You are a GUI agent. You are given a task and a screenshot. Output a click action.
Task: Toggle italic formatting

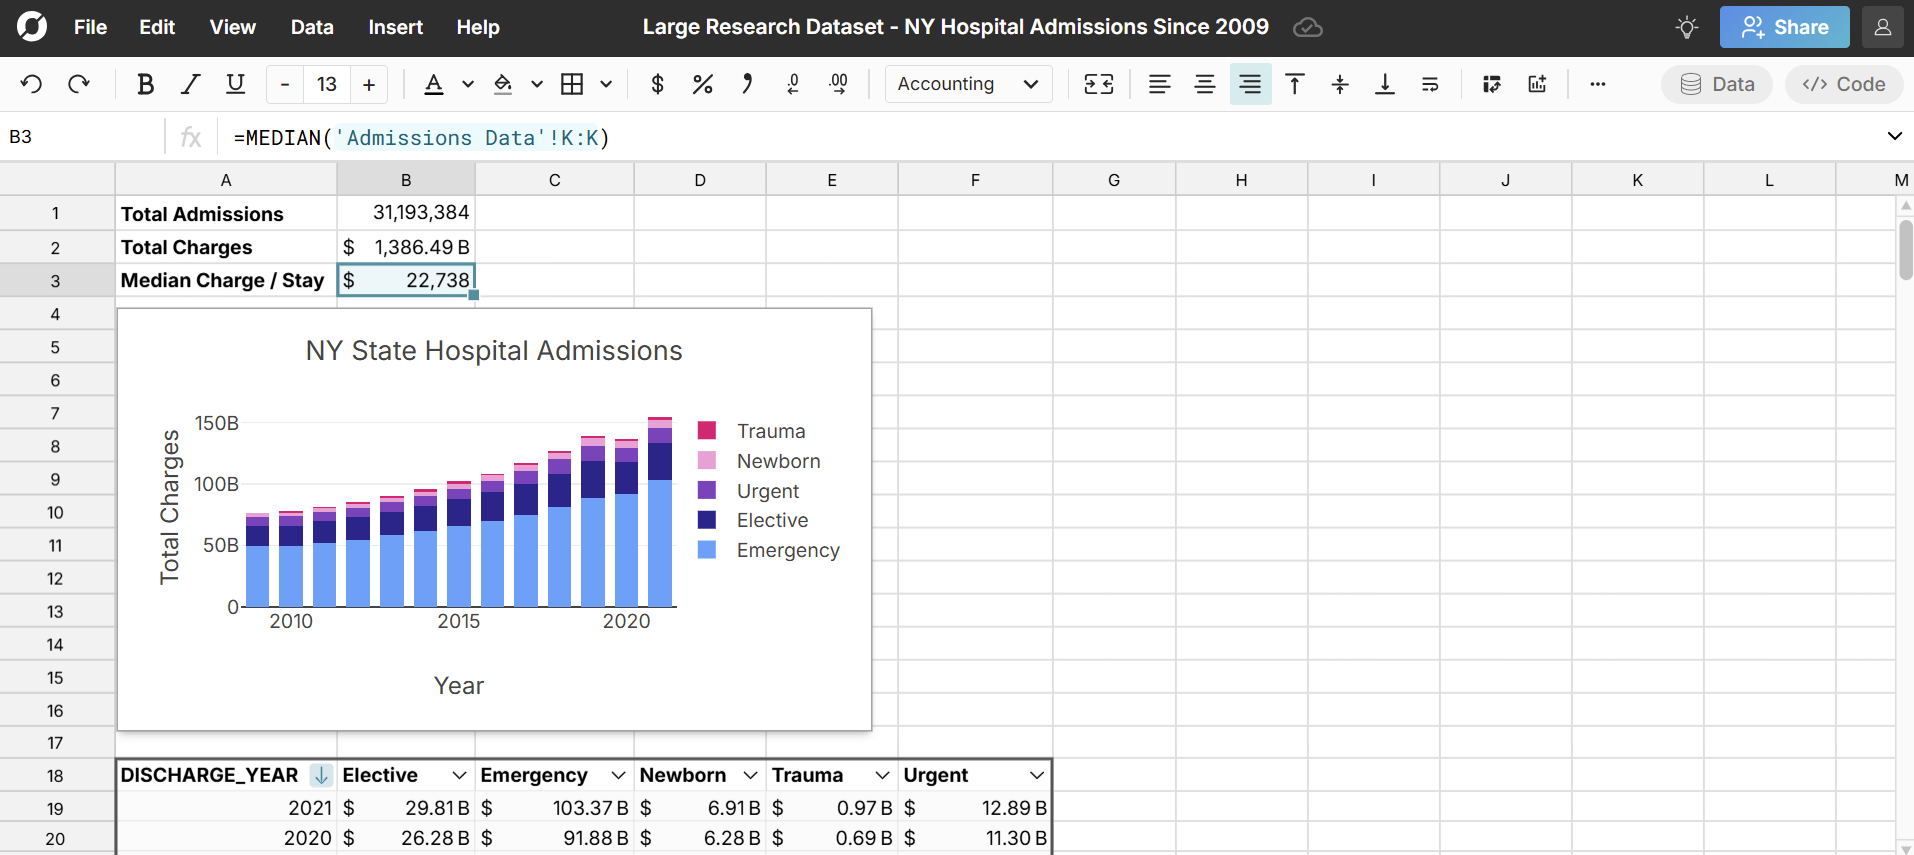[190, 84]
